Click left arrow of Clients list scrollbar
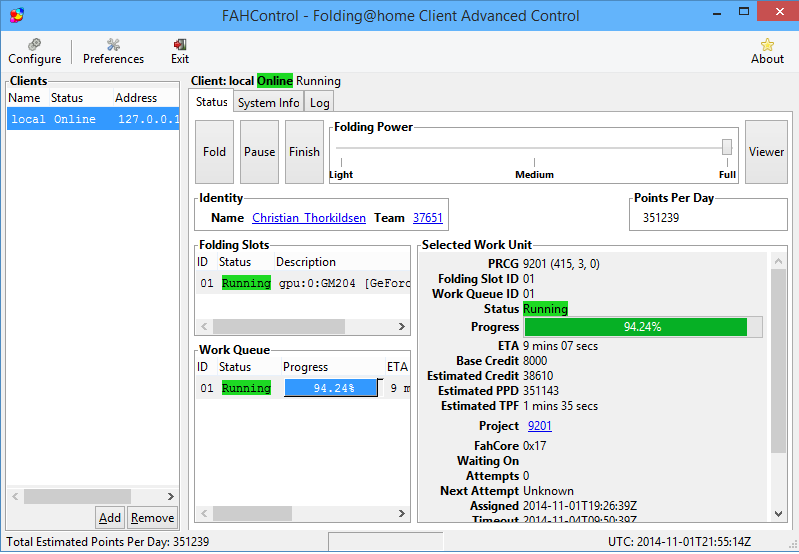The height and width of the screenshot is (554, 799). point(15,496)
